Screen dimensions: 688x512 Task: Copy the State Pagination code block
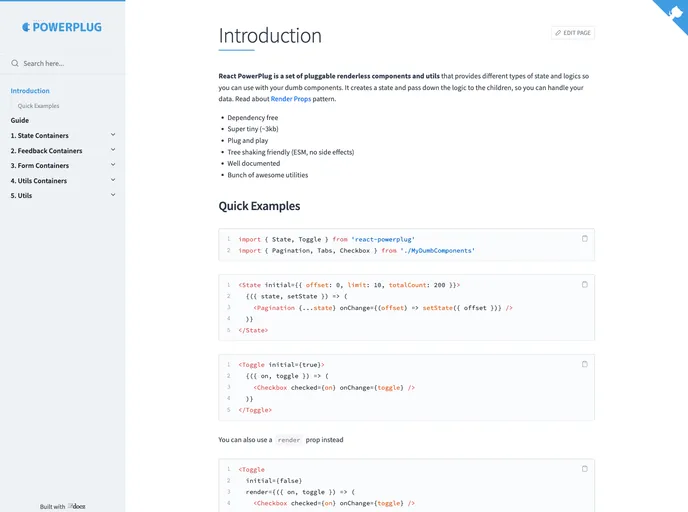pyautogui.click(x=584, y=284)
